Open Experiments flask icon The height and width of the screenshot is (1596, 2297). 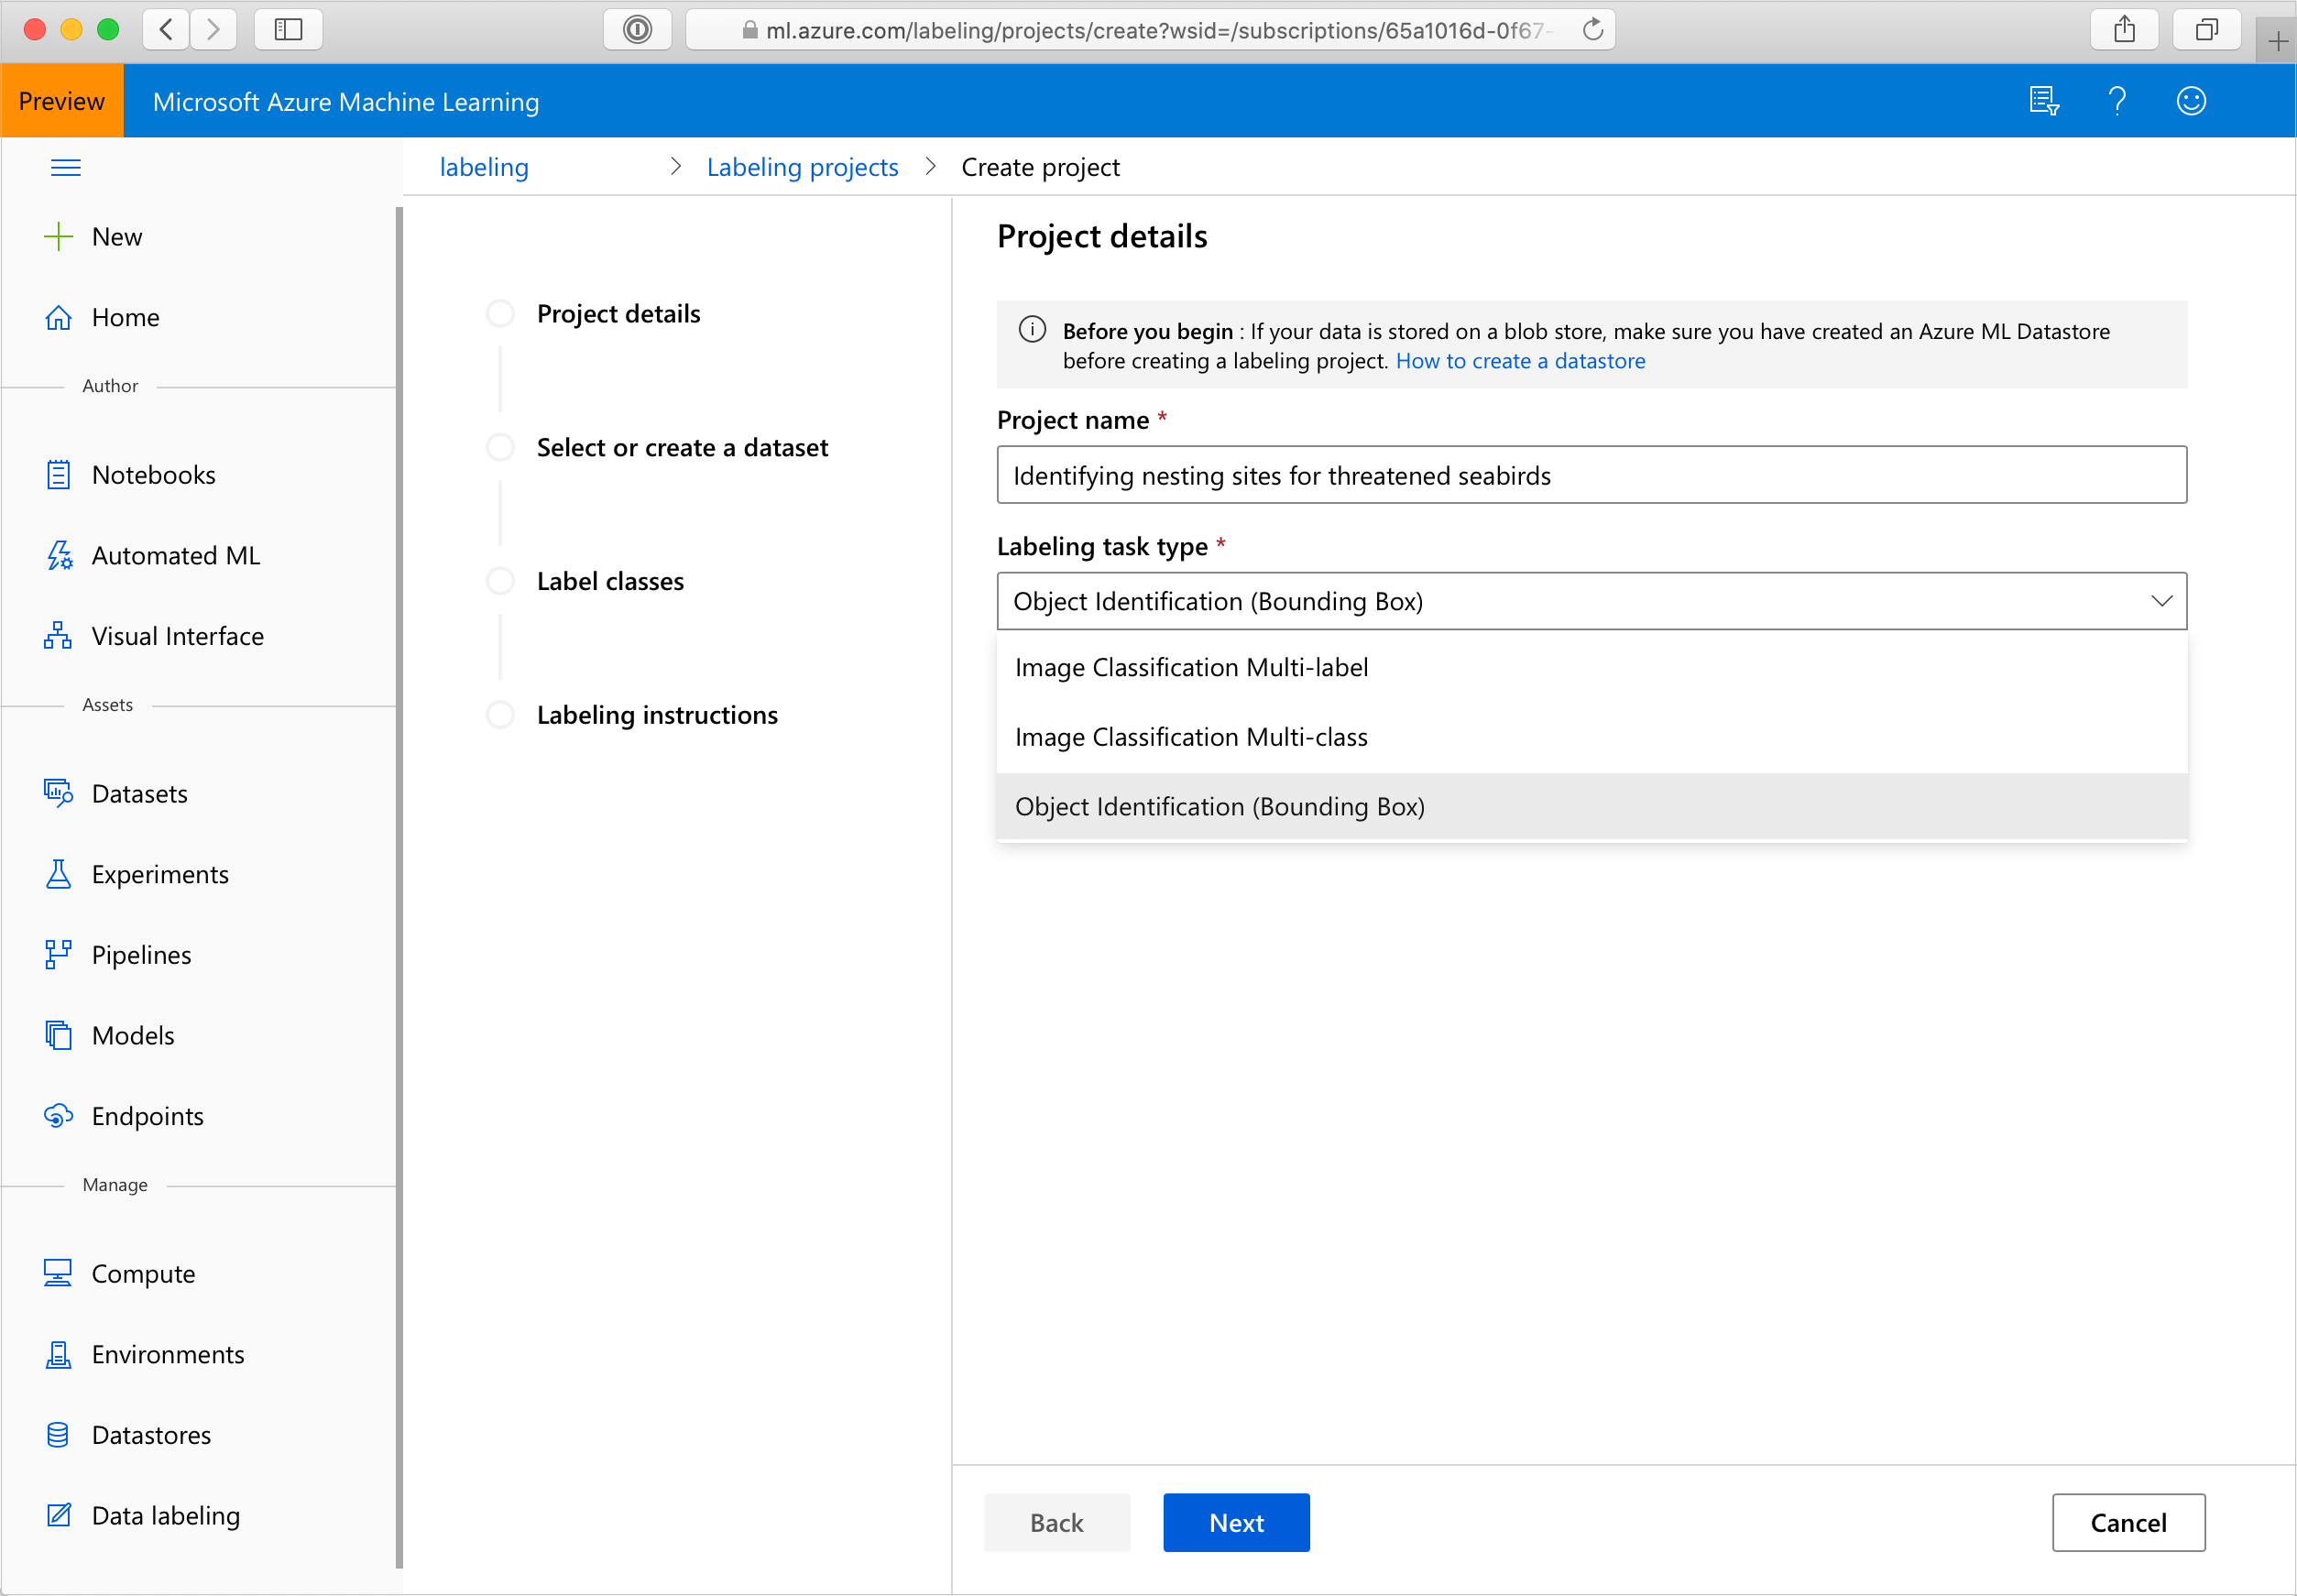click(59, 874)
